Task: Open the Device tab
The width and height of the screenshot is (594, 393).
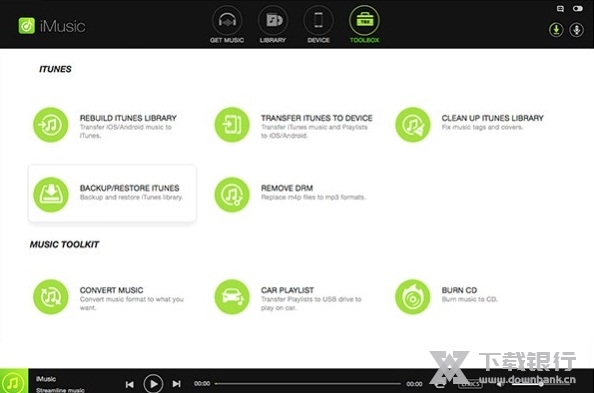Action: coord(318,25)
